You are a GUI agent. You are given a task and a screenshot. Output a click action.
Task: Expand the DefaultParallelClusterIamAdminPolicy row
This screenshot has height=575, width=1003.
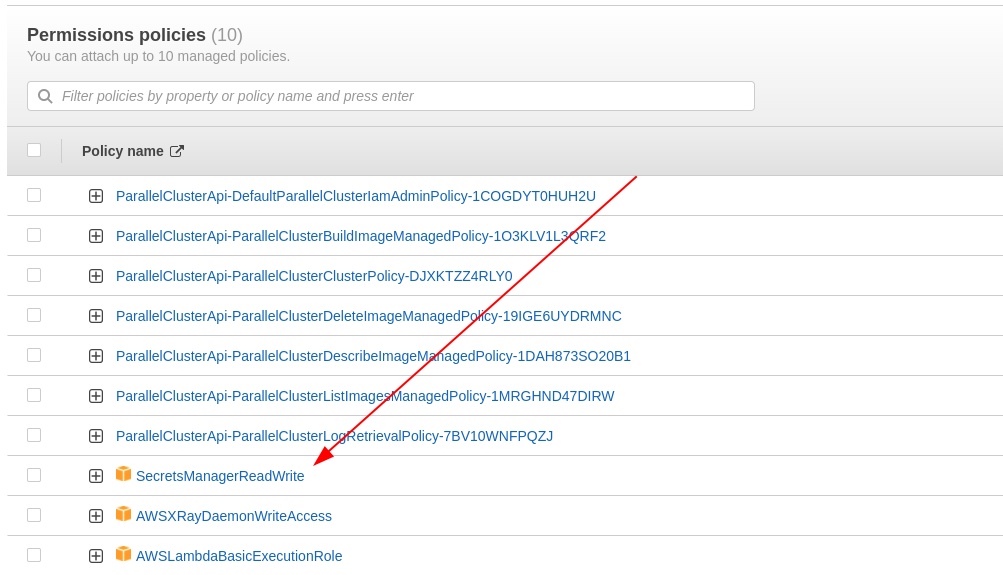coord(96,196)
